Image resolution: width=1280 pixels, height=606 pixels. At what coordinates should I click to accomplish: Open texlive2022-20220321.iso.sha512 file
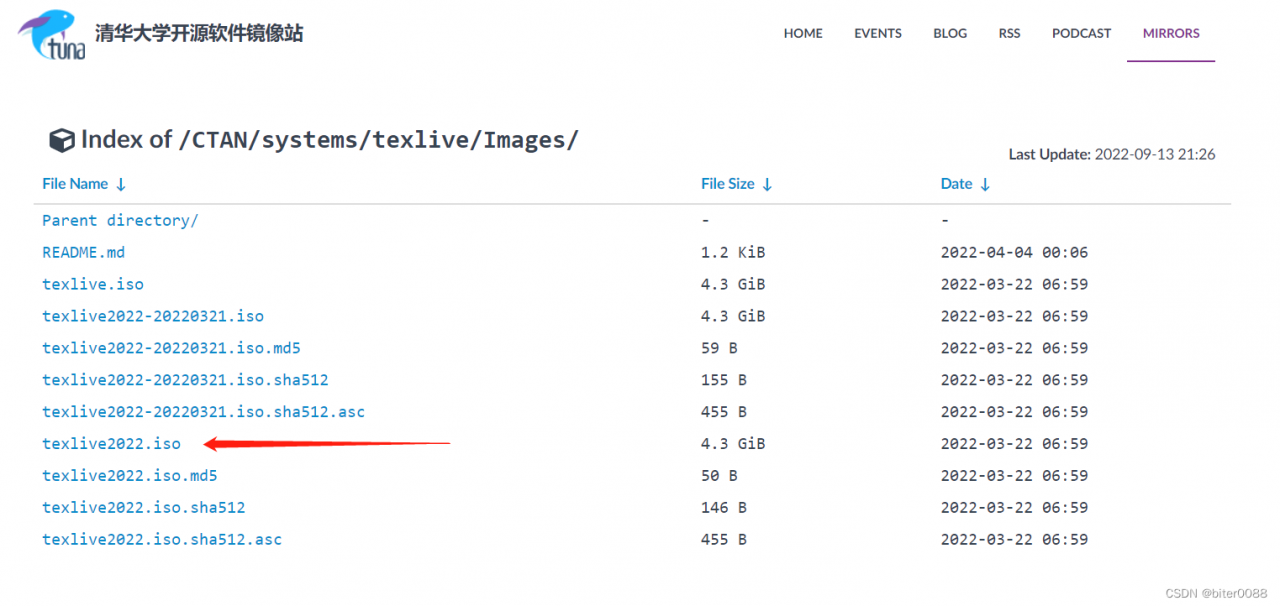185,381
